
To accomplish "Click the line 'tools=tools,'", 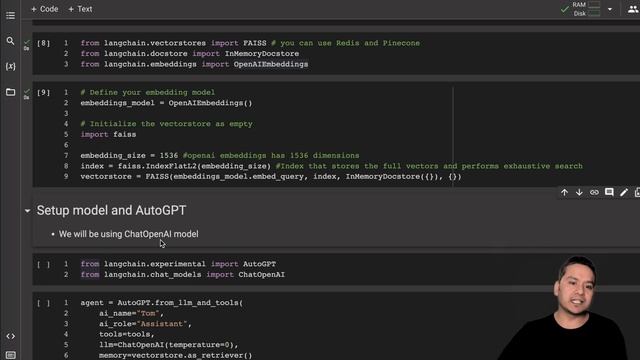I will coord(127,334).
